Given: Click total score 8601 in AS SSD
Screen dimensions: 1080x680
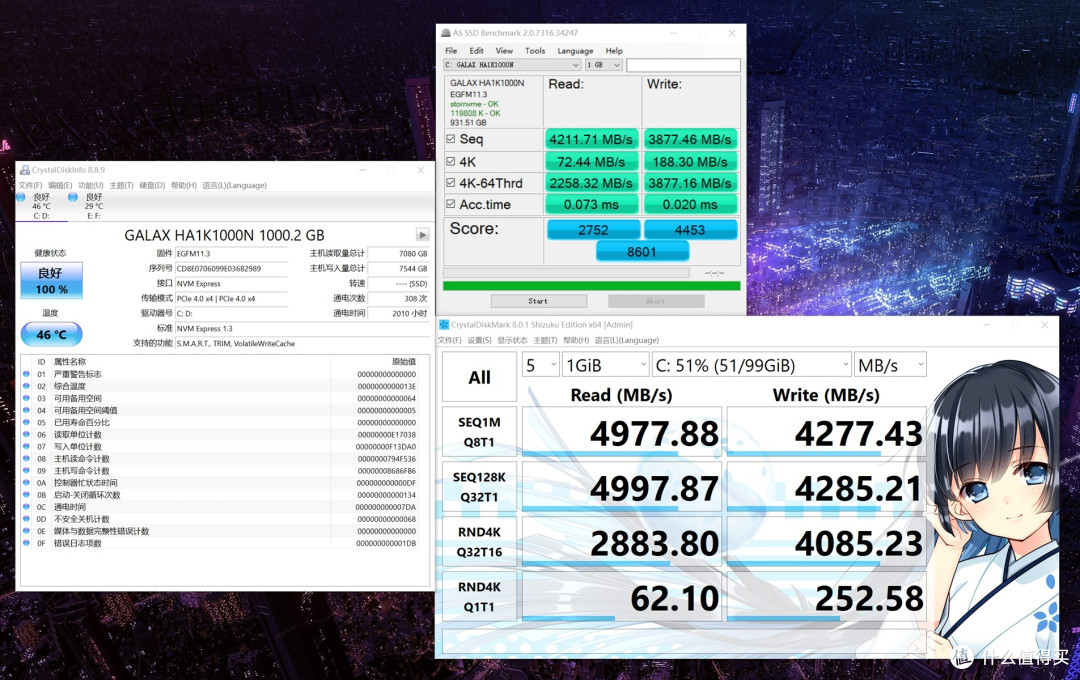Looking at the screenshot, I should (x=642, y=251).
